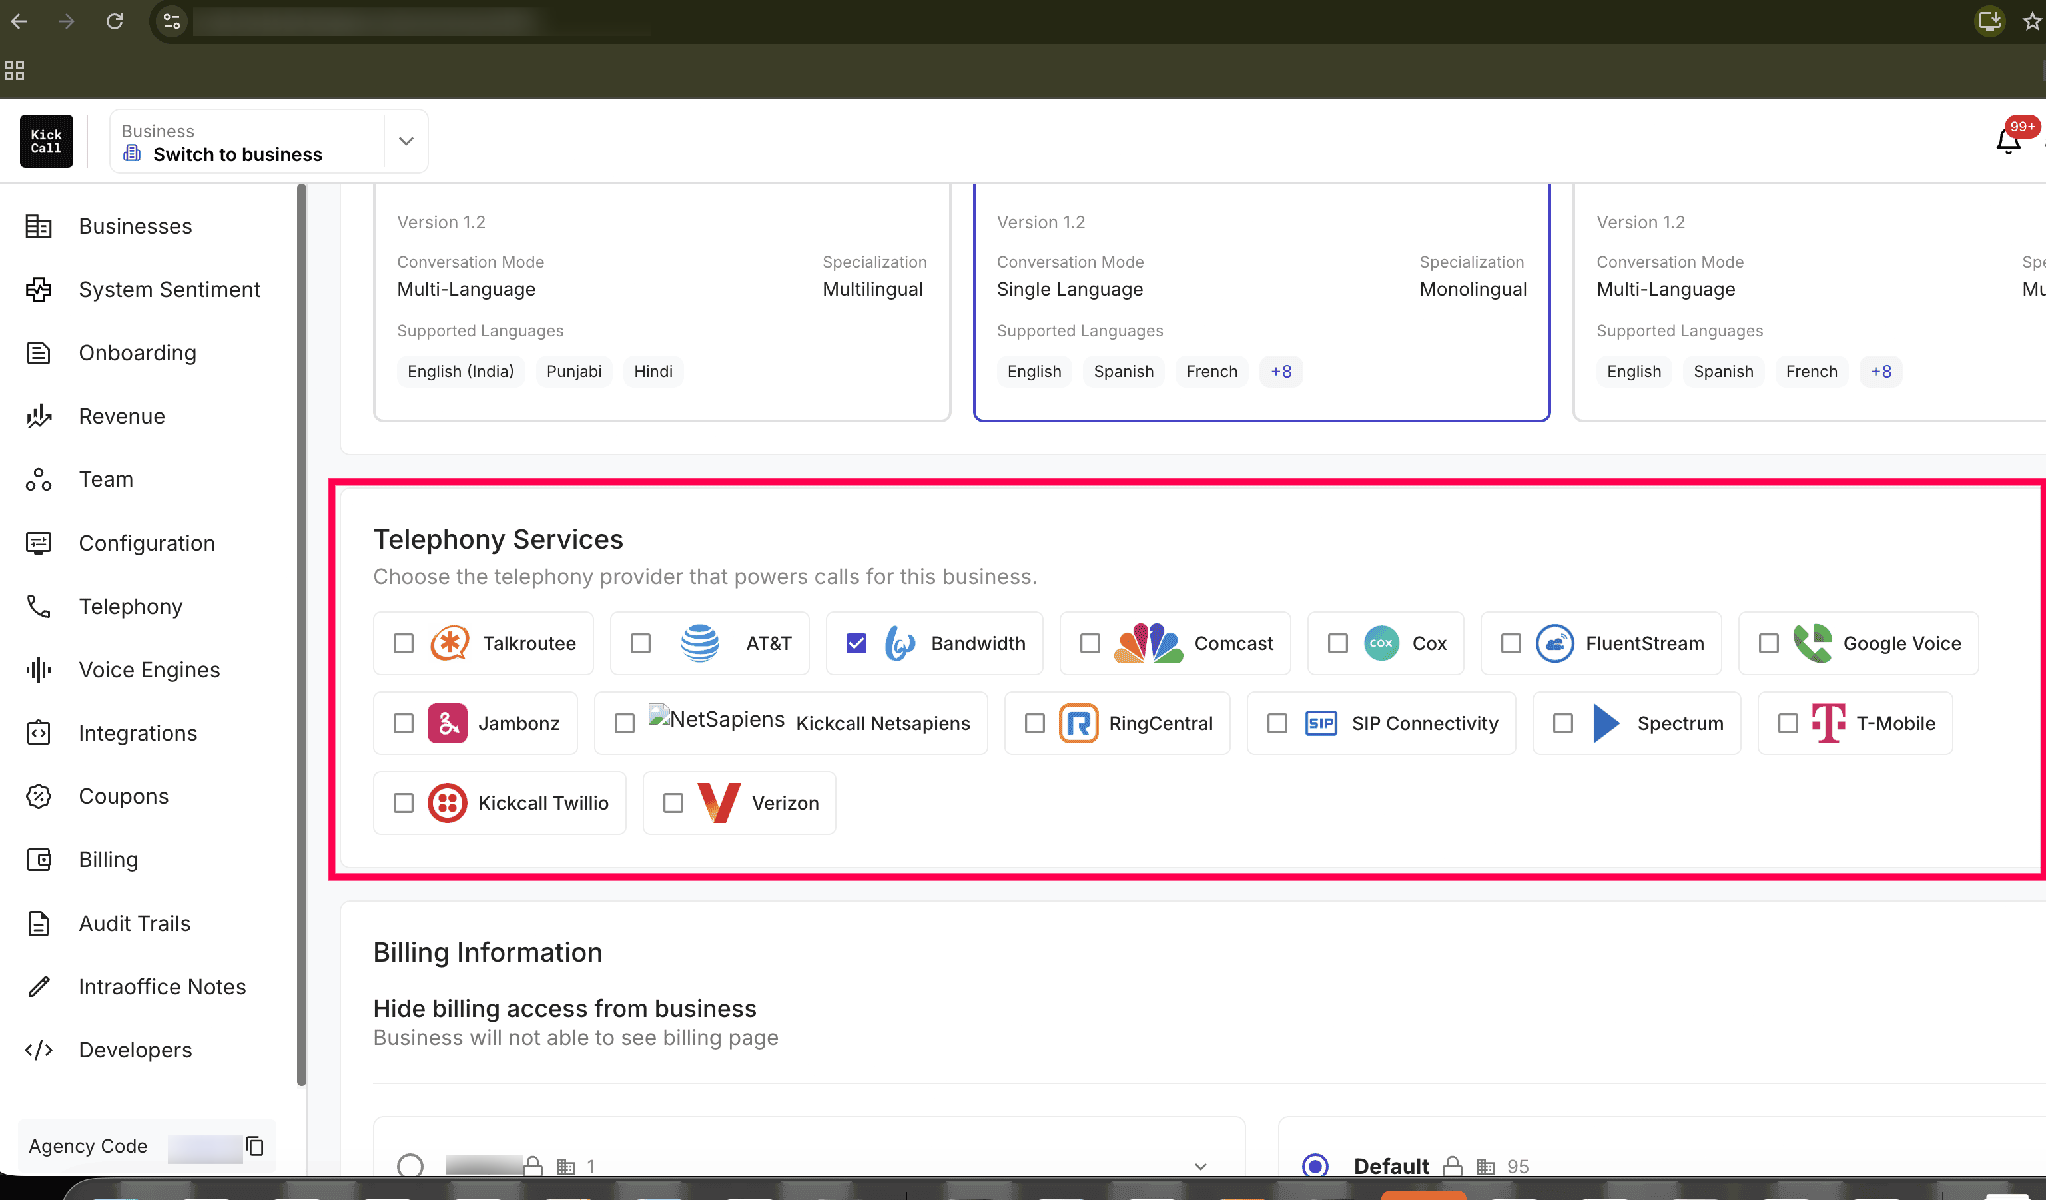Uncheck the Bandwidth checkbox
This screenshot has height=1200, width=2046.
(856, 643)
